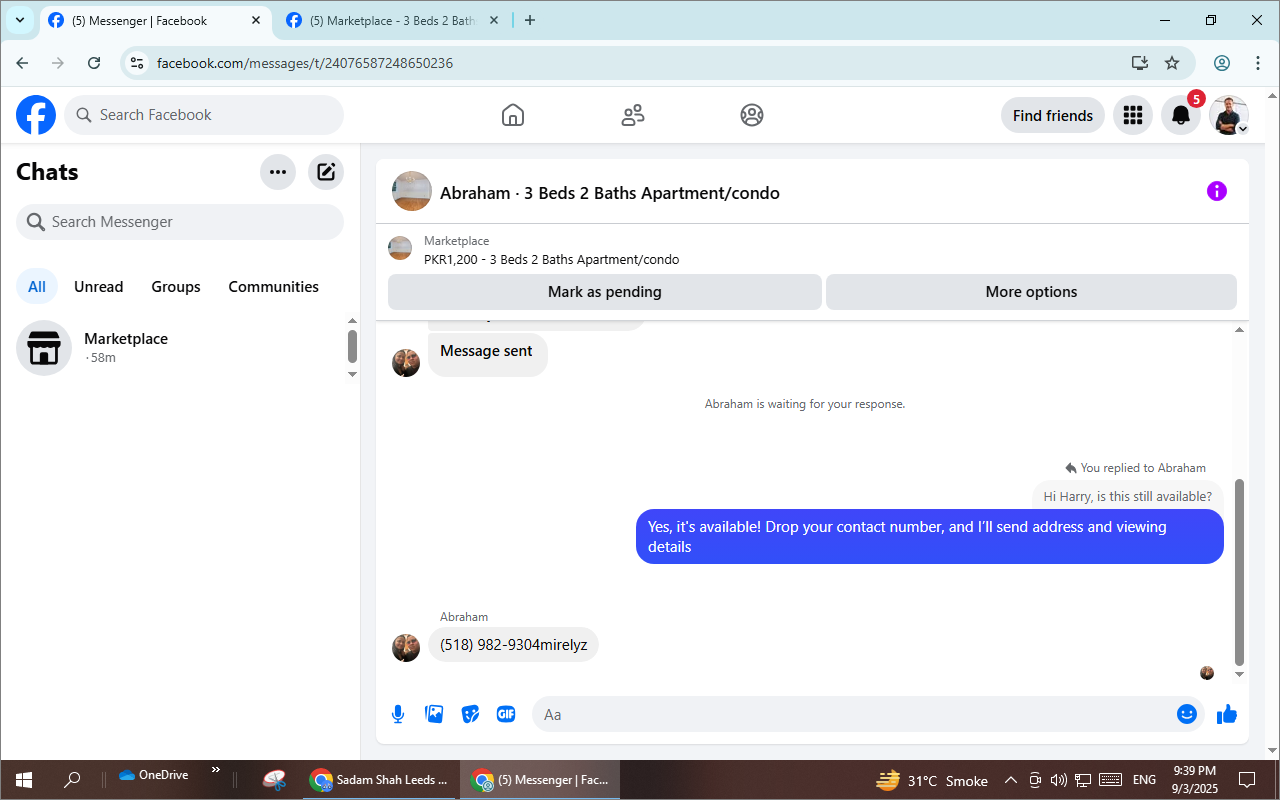Switch to the Communities chat filter
Screen dimensions: 1280x800
pyautogui.click(x=274, y=287)
